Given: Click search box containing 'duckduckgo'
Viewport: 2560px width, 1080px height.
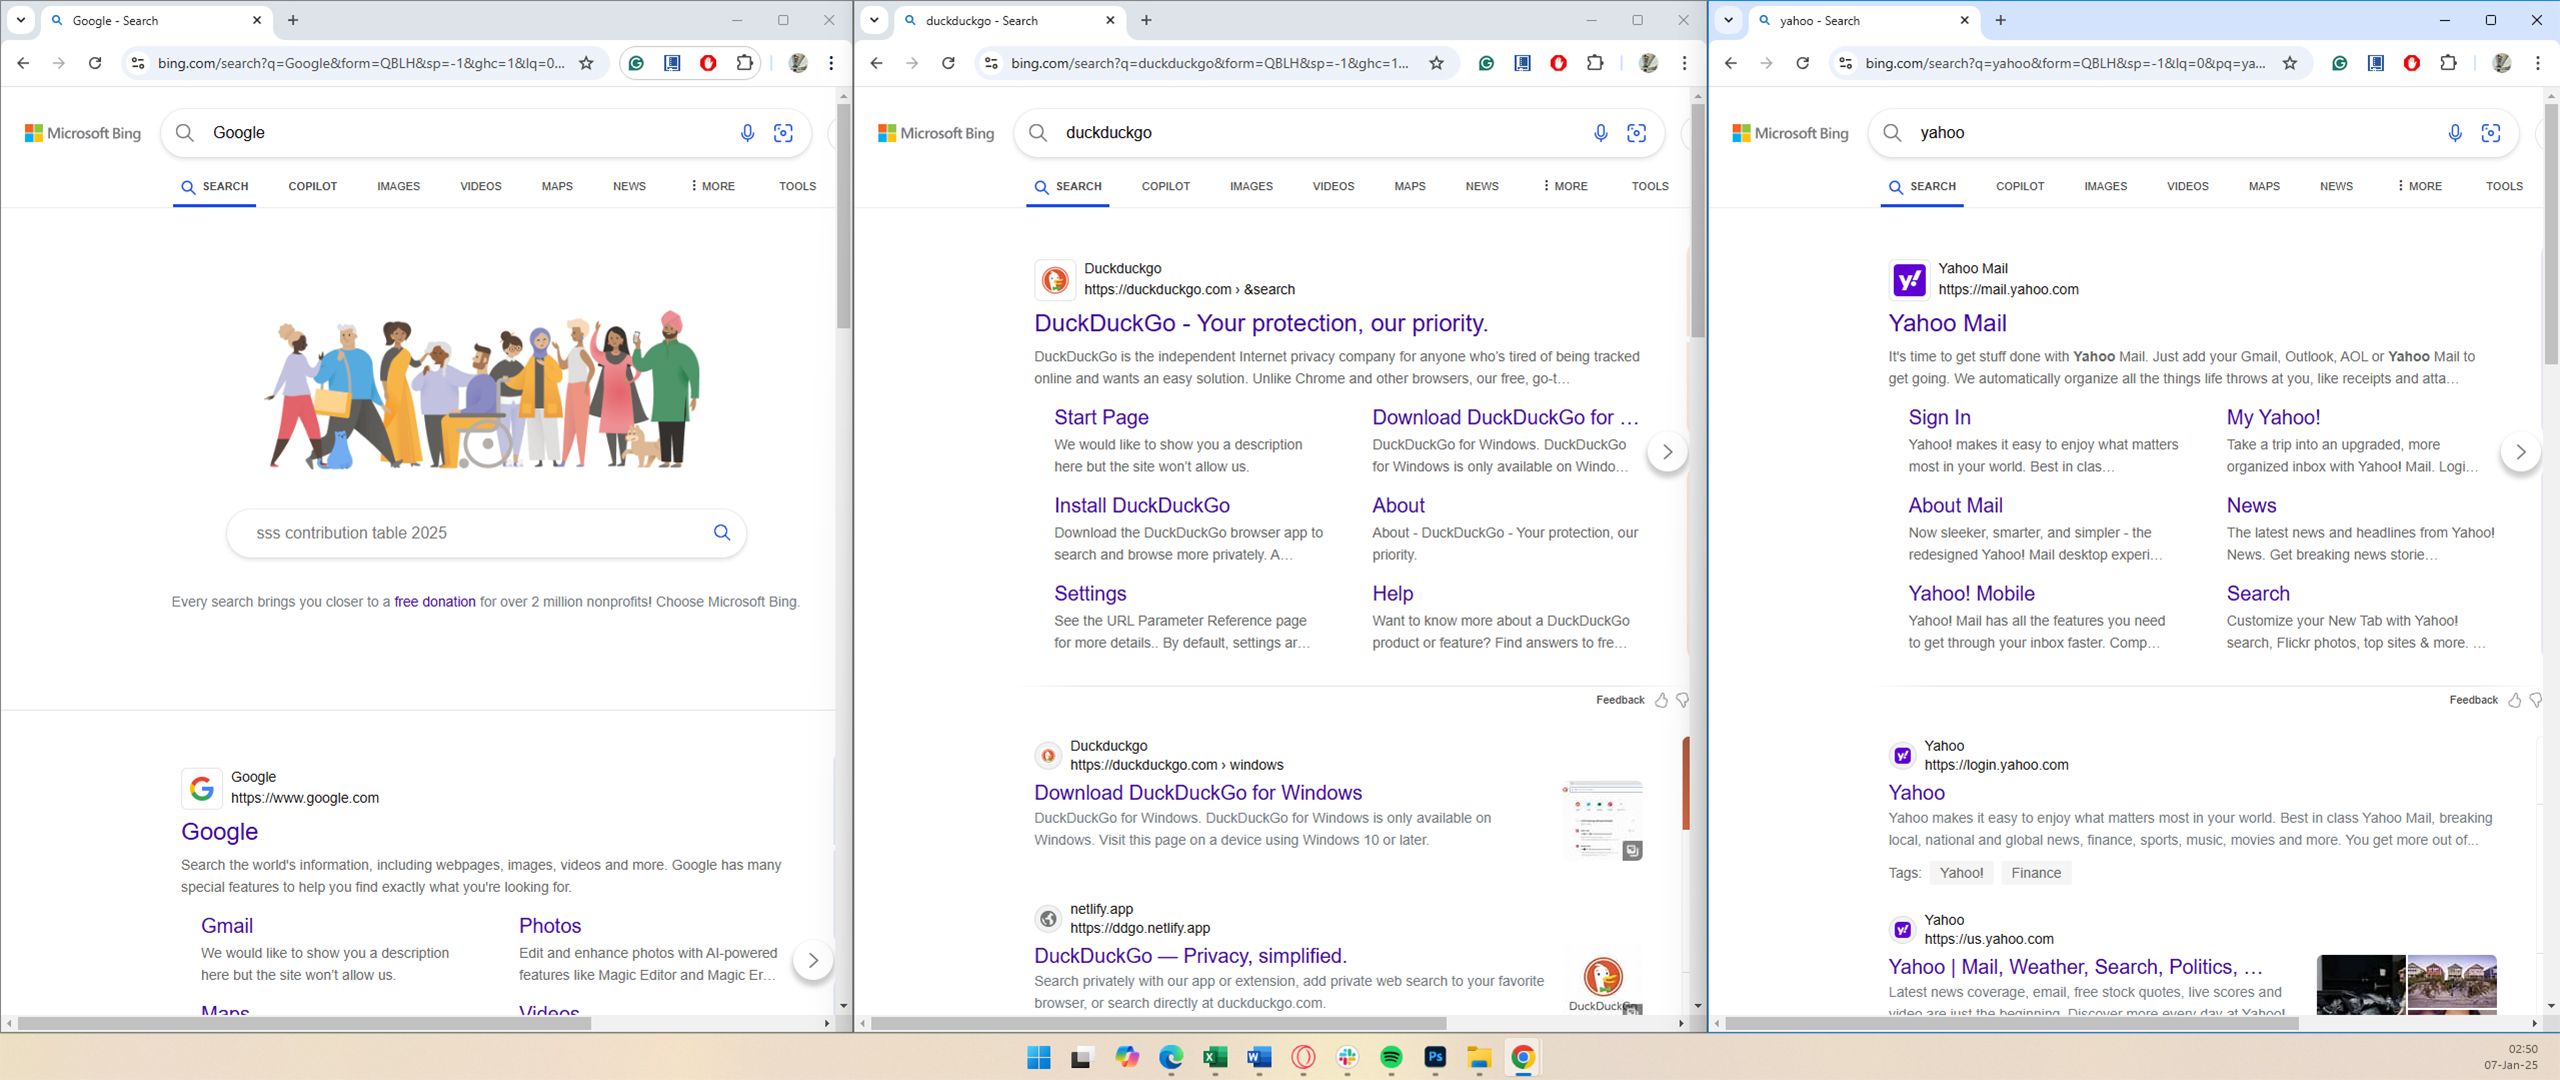Looking at the screenshot, I should tap(1339, 133).
